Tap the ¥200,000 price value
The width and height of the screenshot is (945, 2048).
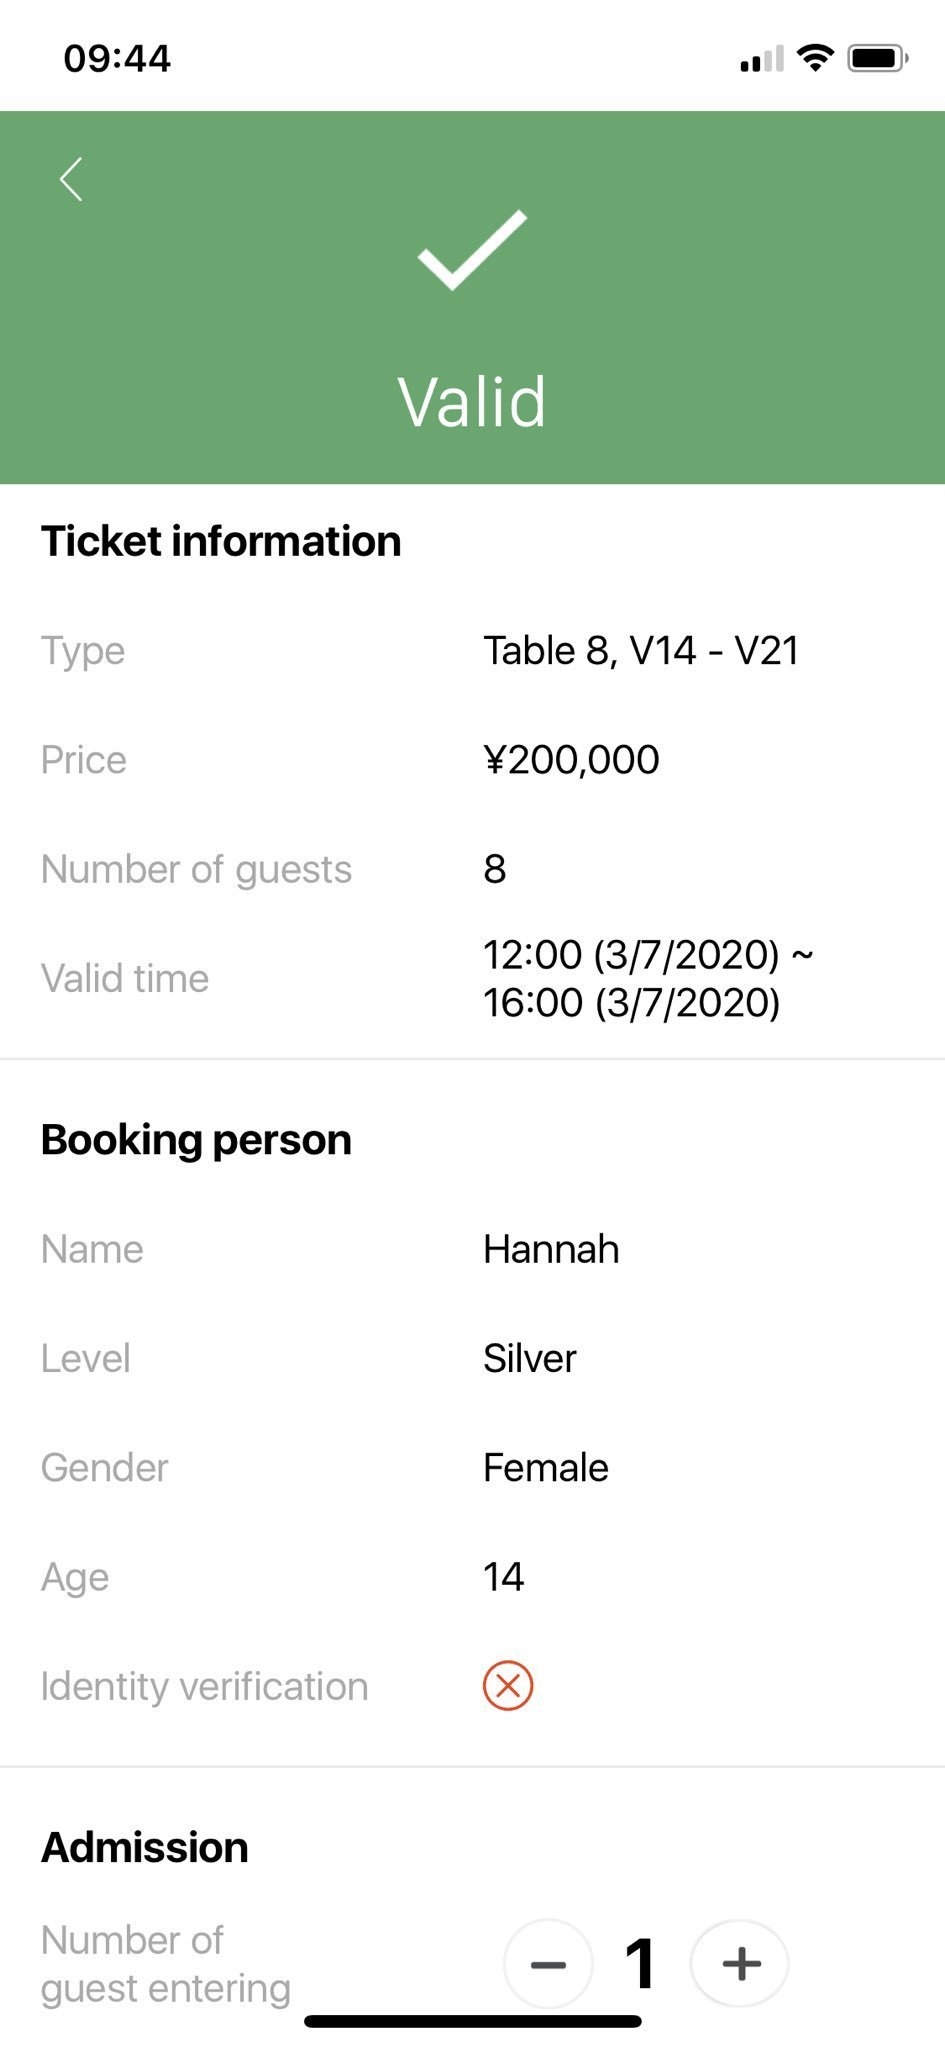571,760
